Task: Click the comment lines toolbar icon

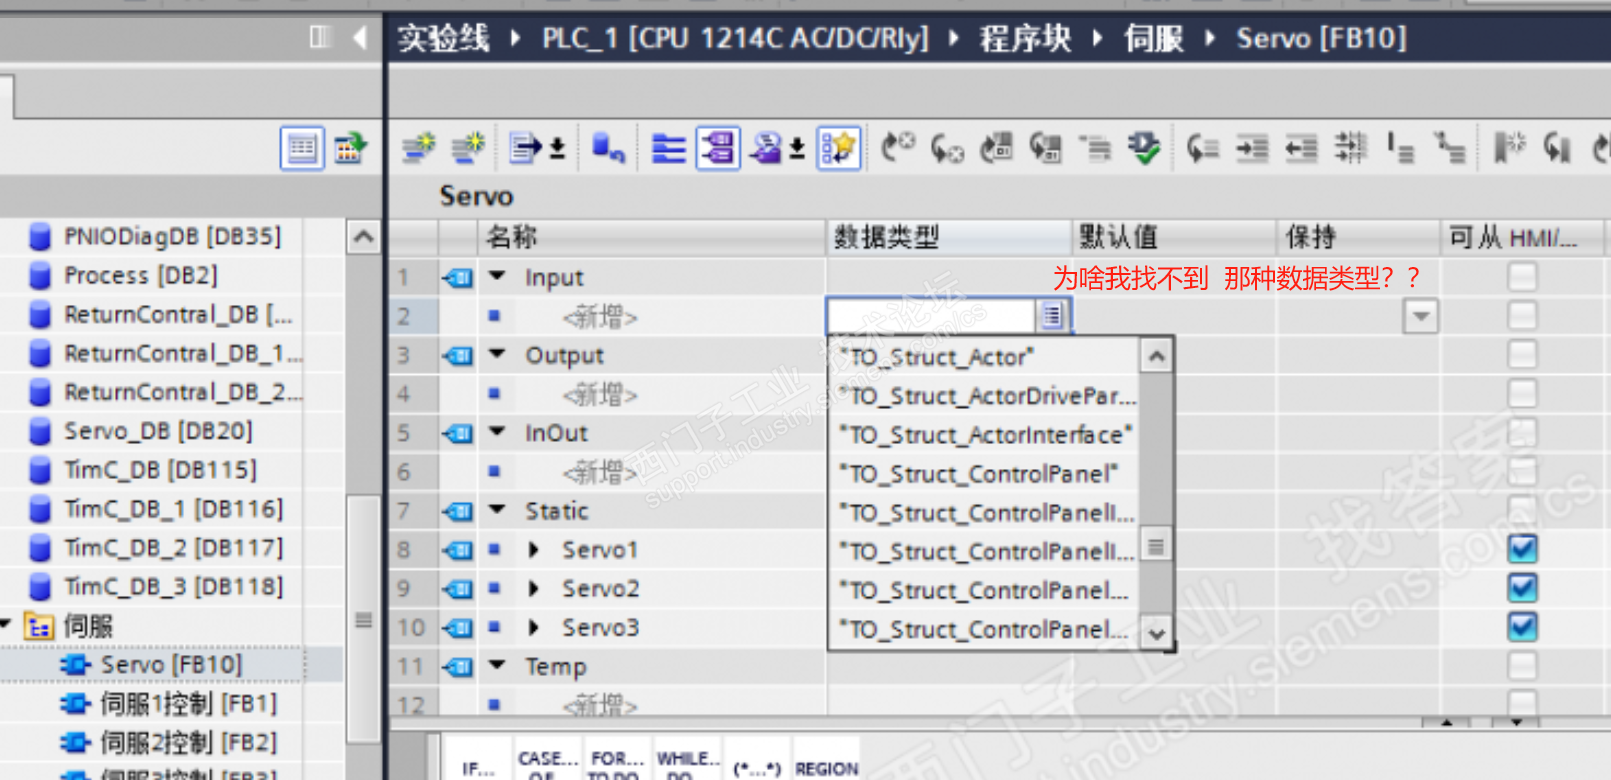Action: pyautogui.click(x=1095, y=149)
